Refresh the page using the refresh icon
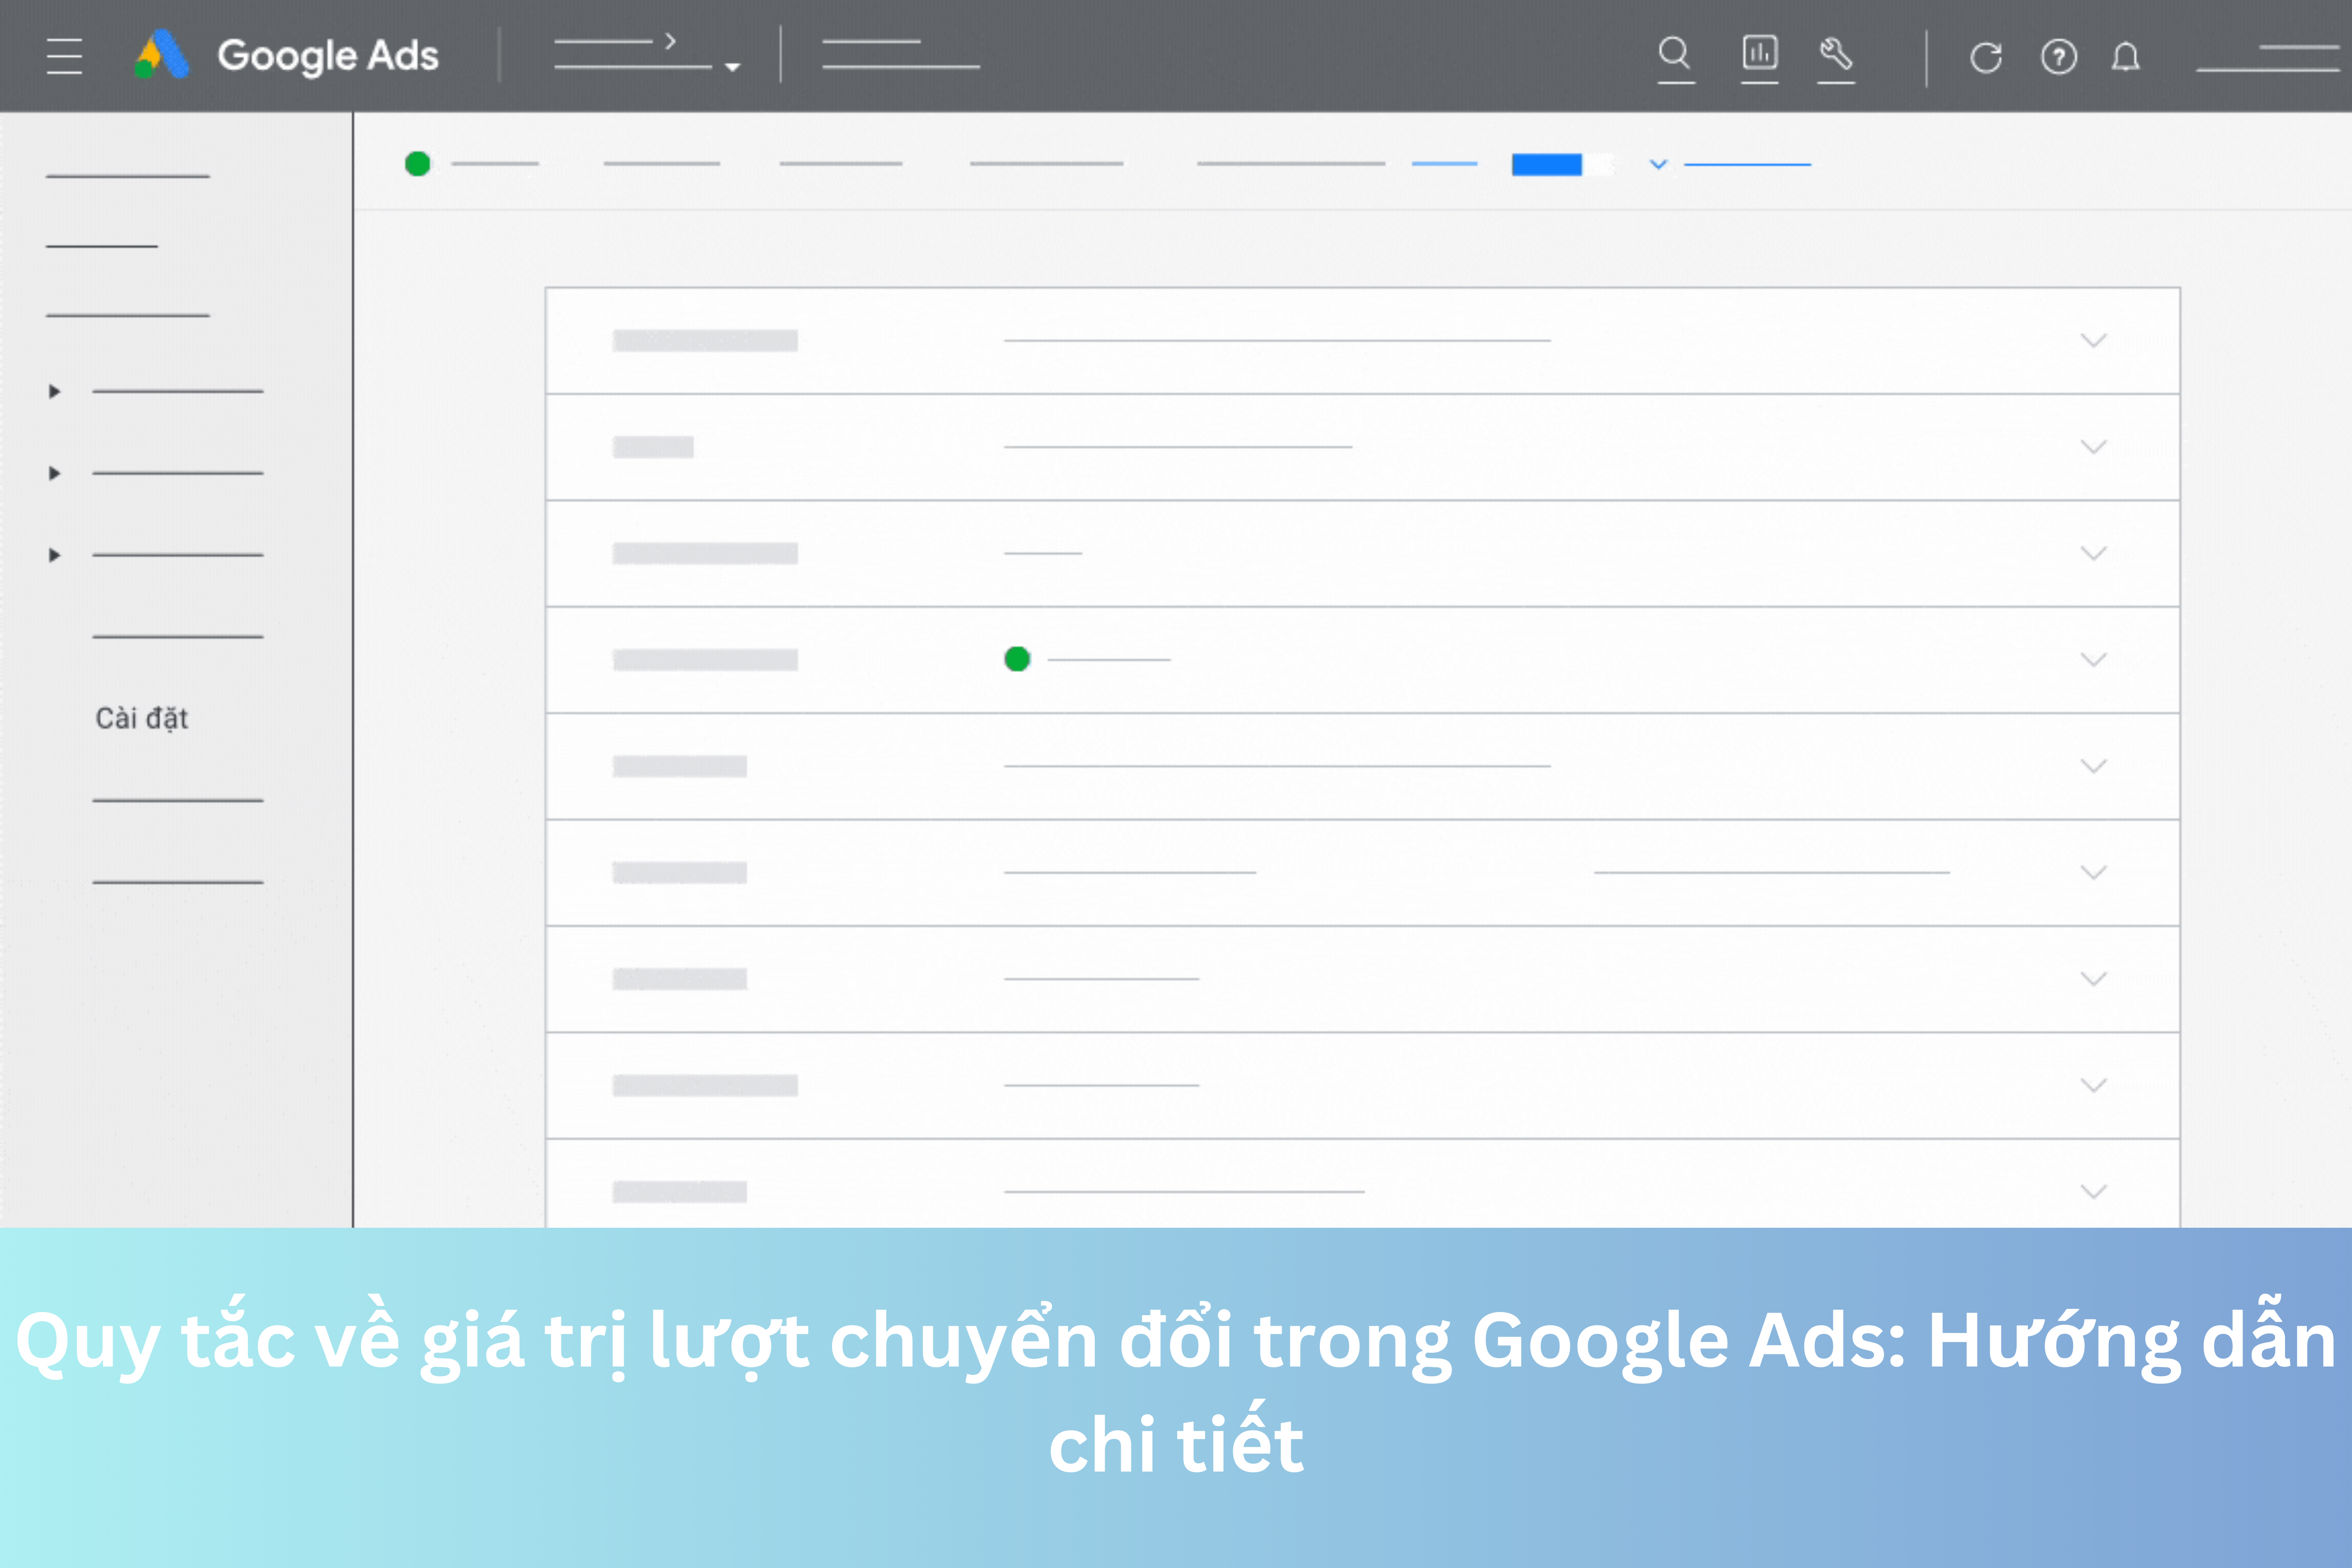 pyautogui.click(x=1986, y=57)
